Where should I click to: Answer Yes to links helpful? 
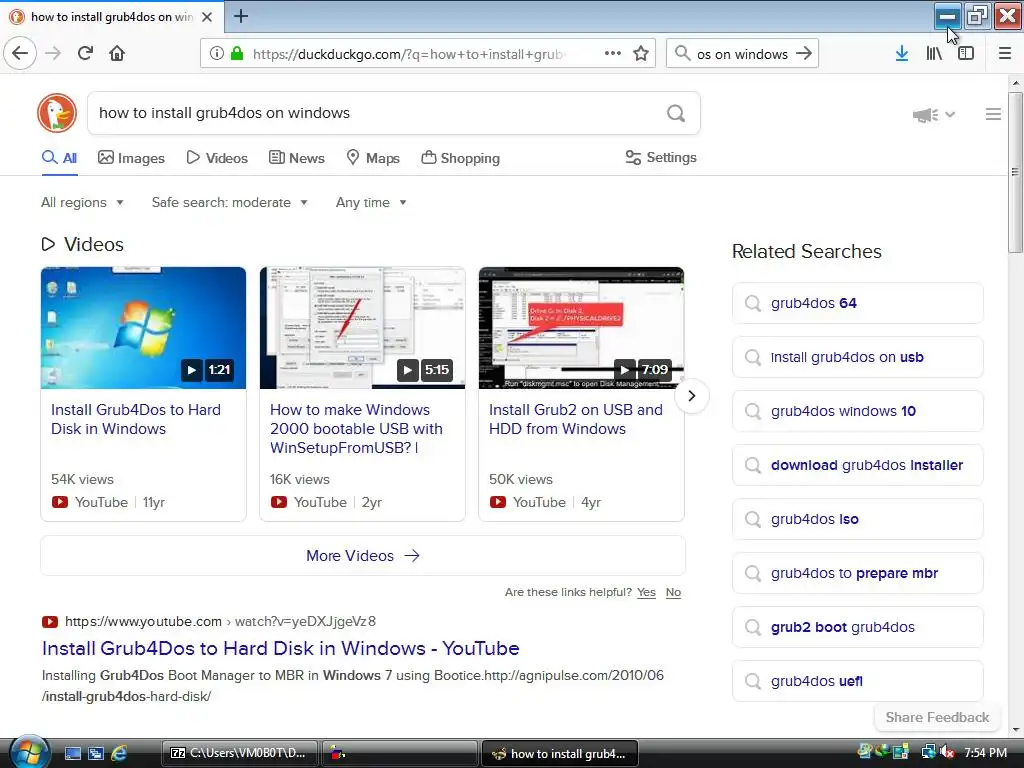647,592
